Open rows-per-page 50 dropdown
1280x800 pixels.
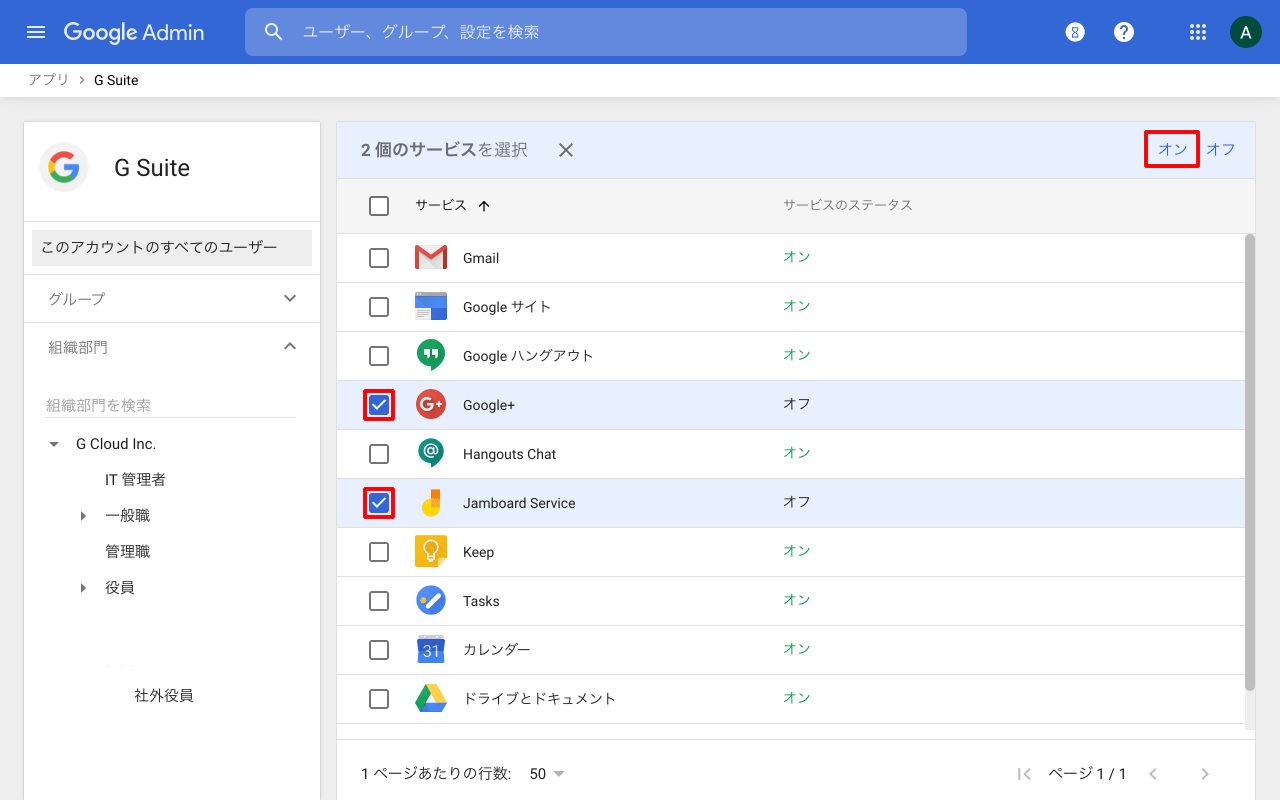(548, 774)
